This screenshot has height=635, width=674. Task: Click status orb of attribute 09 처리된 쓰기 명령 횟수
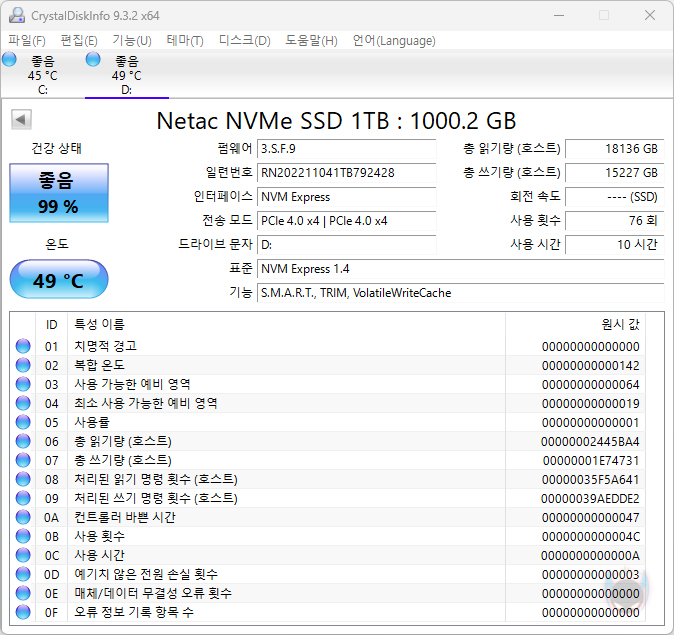click(23, 498)
